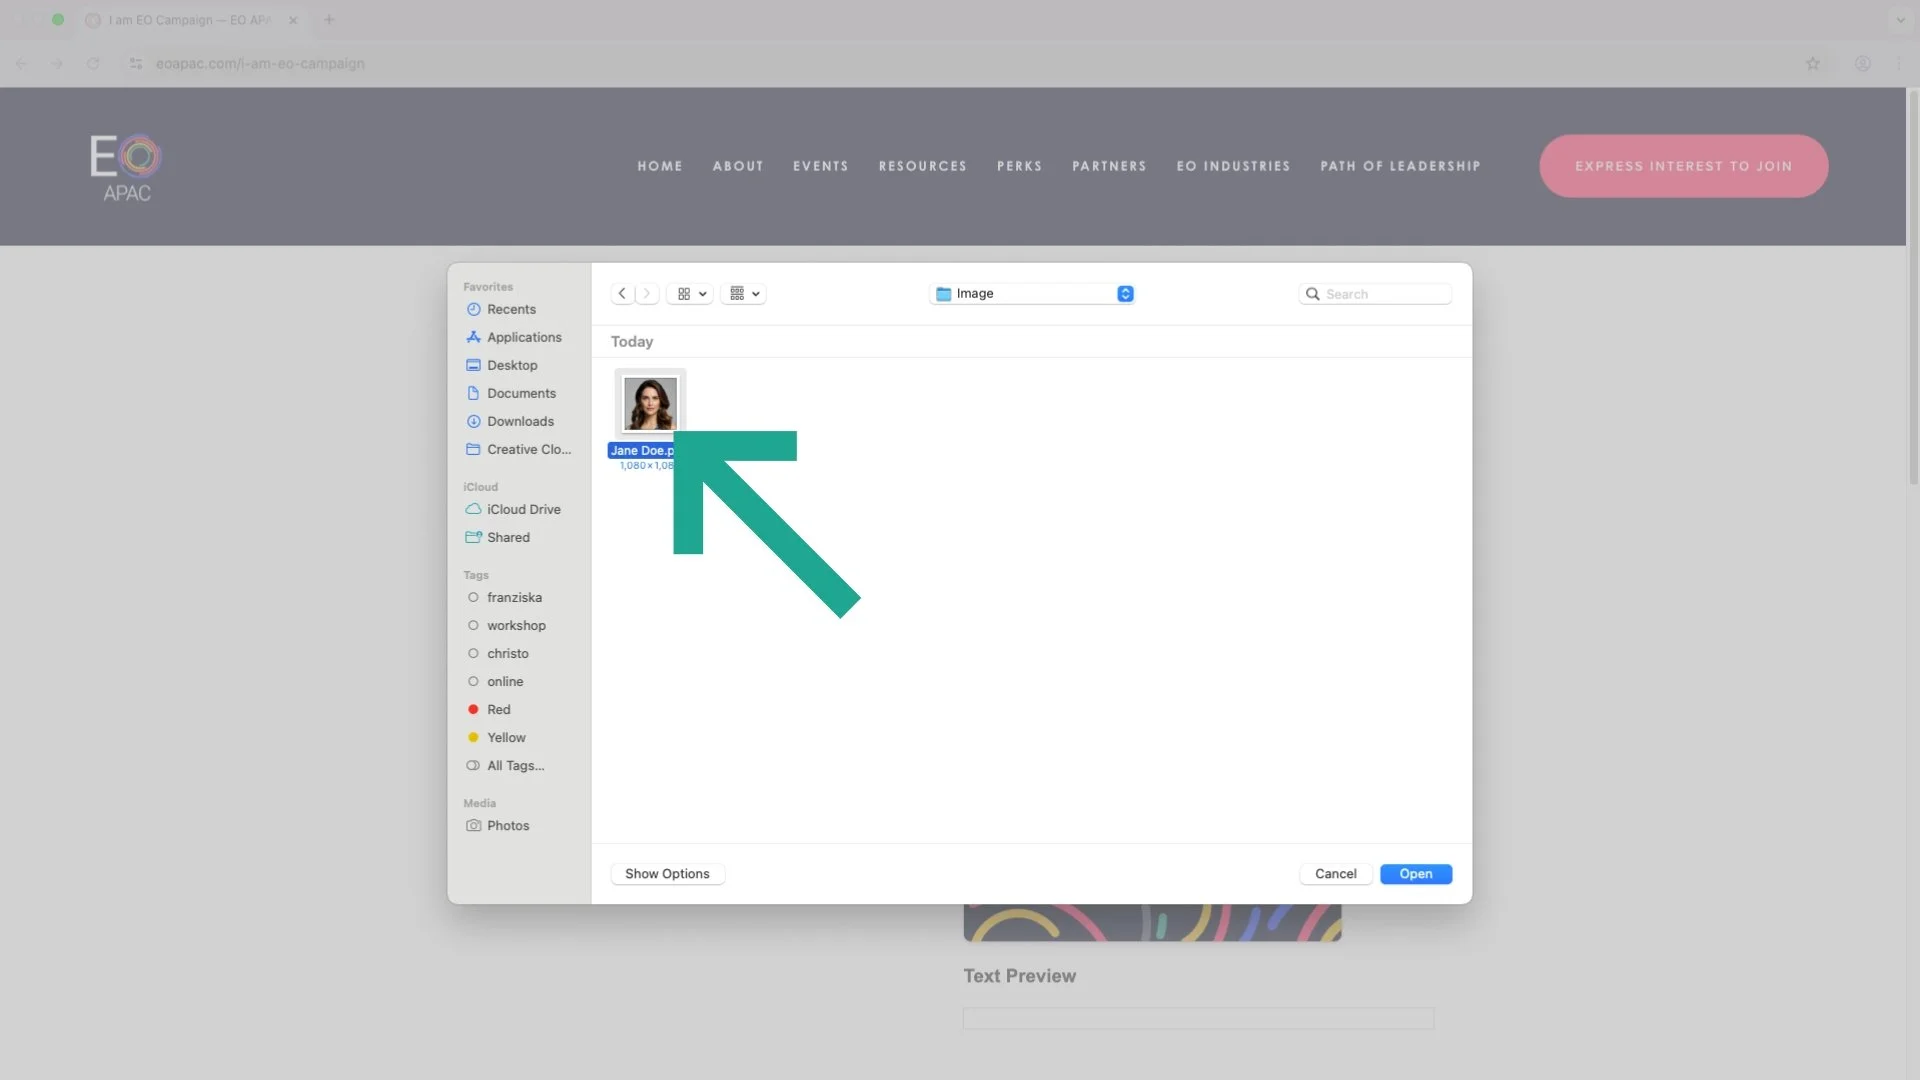Open the RESOURCES menu on the website
The image size is (1920, 1080).
pos(922,167)
